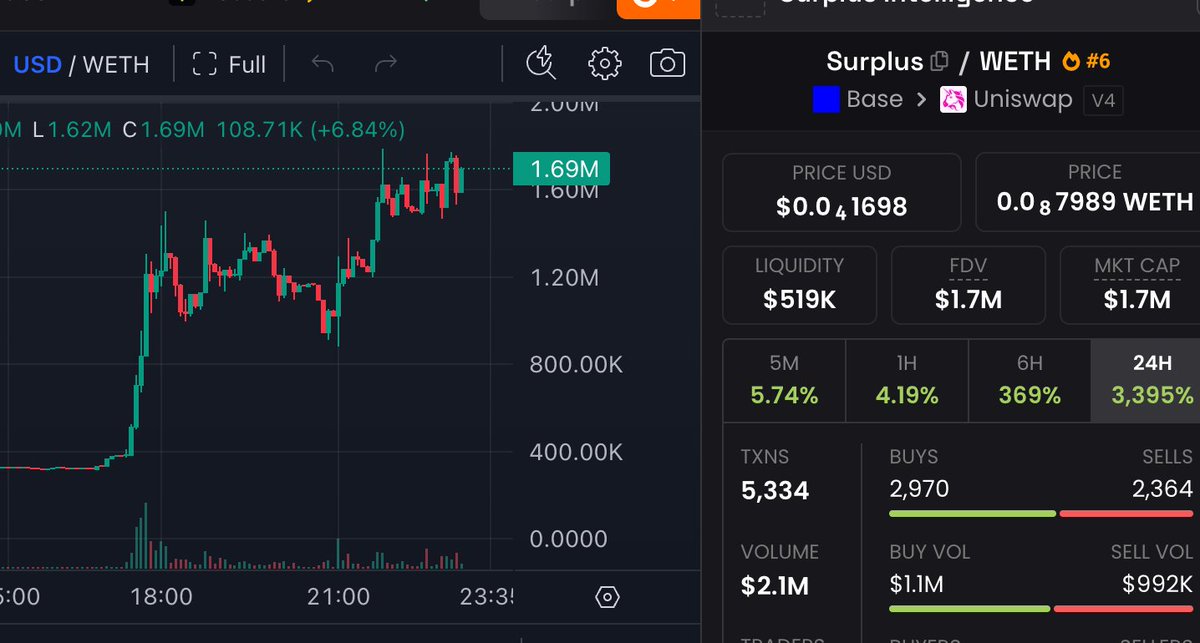Select the 1H timeframe tab
The width and height of the screenshot is (1200, 643).
click(906, 381)
